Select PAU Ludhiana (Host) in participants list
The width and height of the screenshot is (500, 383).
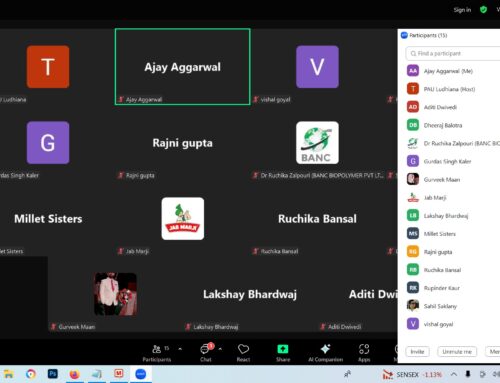coord(449,89)
